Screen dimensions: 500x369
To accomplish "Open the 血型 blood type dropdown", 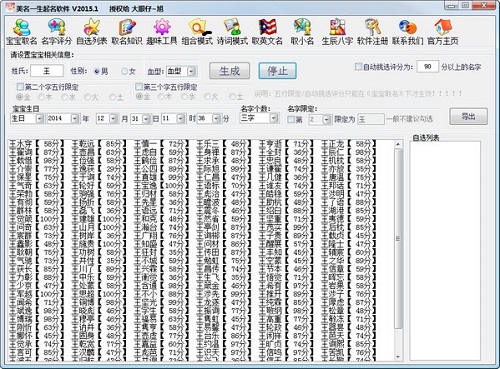I will coord(191,71).
